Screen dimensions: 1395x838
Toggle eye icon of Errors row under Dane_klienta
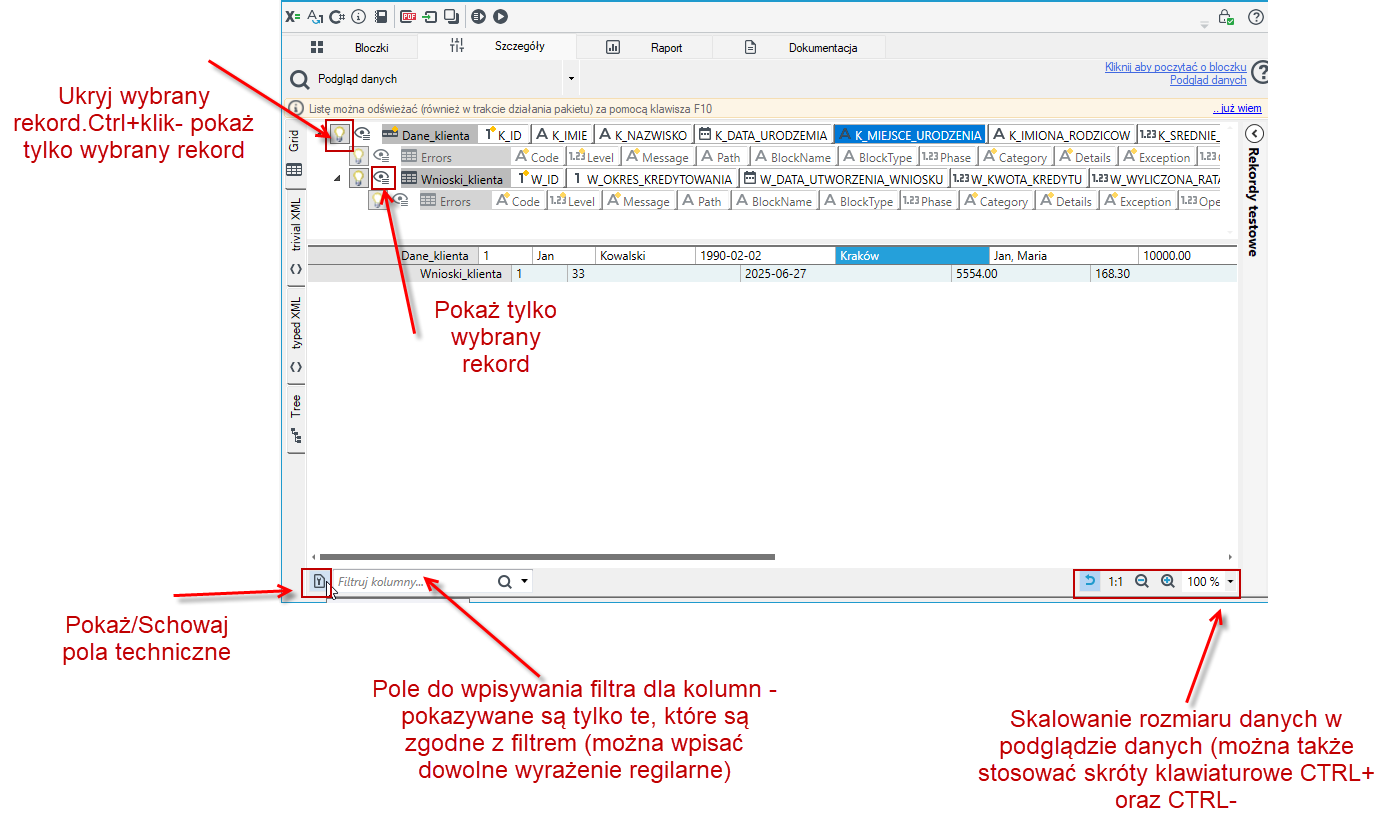pos(381,156)
